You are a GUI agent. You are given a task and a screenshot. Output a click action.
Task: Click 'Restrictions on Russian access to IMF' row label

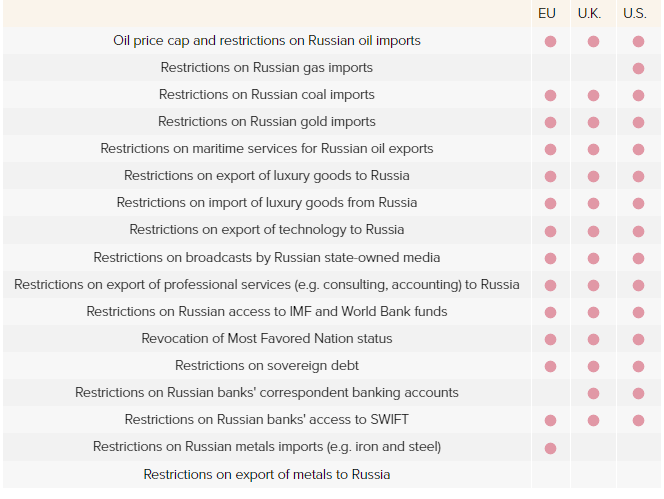266,312
